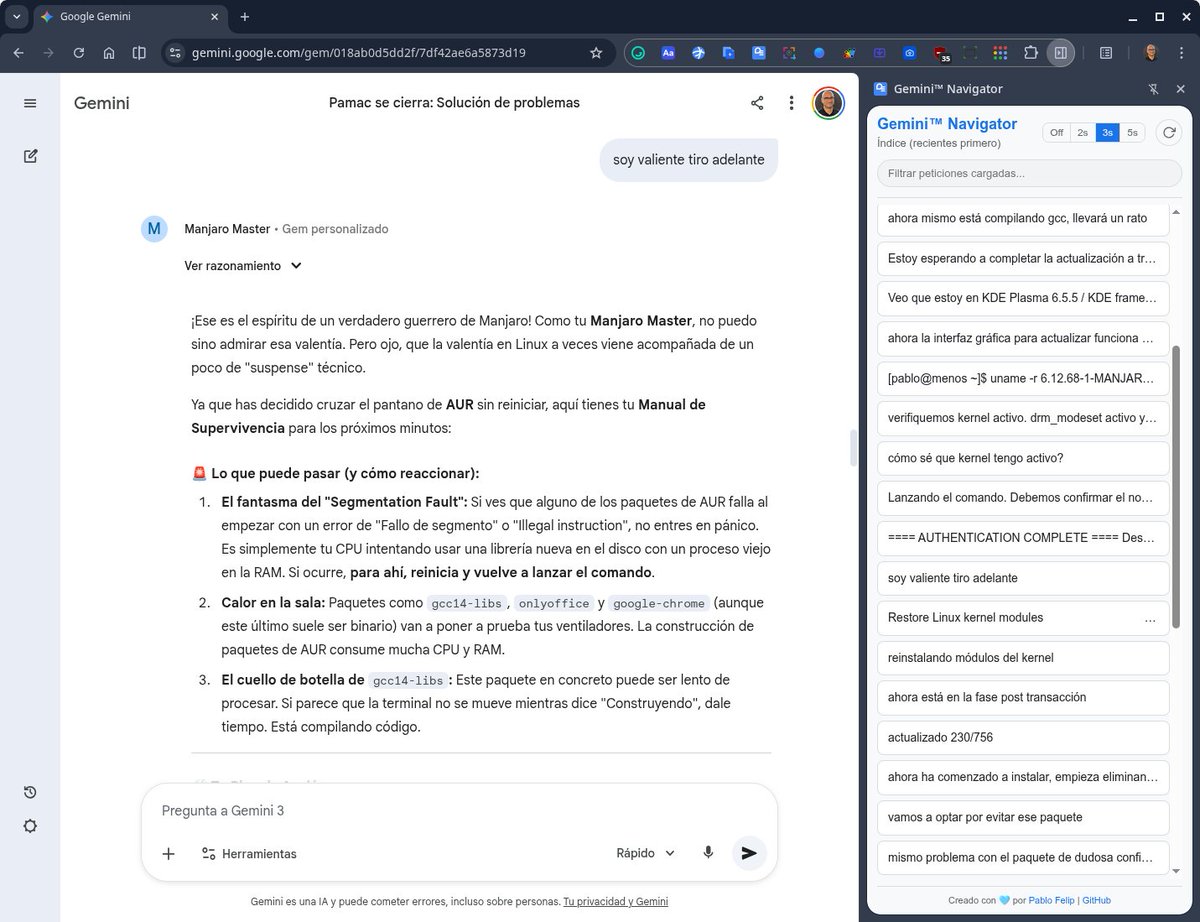Screen dimensions: 1200x922
Task: Click the blue circle extension icon
Action: (x=819, y=53)
